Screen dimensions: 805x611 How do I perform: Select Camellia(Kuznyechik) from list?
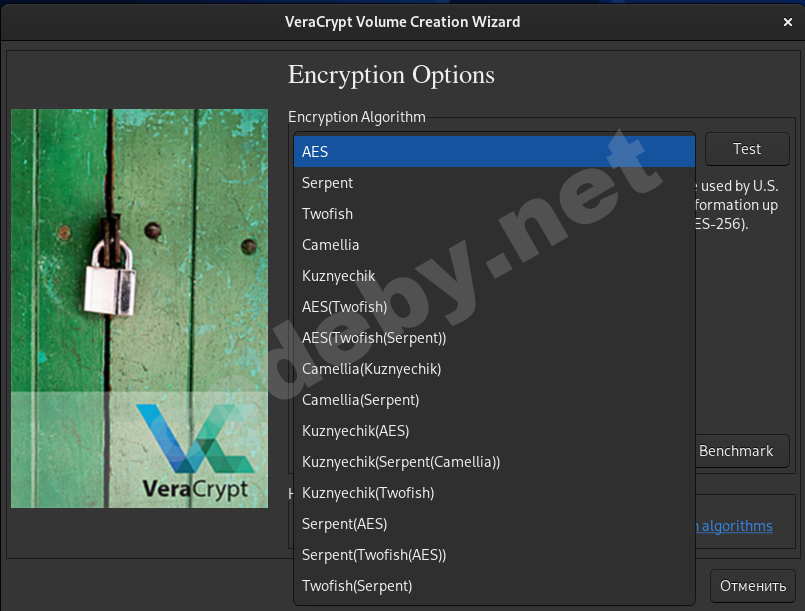[494, 369]
